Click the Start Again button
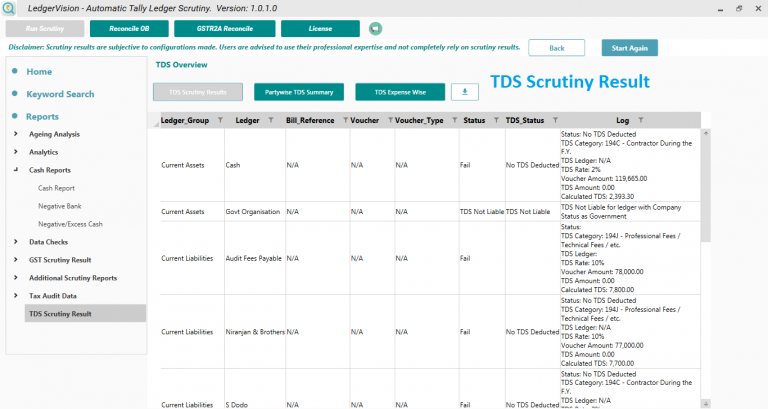 pyautogui.click(x=629, y=48)
